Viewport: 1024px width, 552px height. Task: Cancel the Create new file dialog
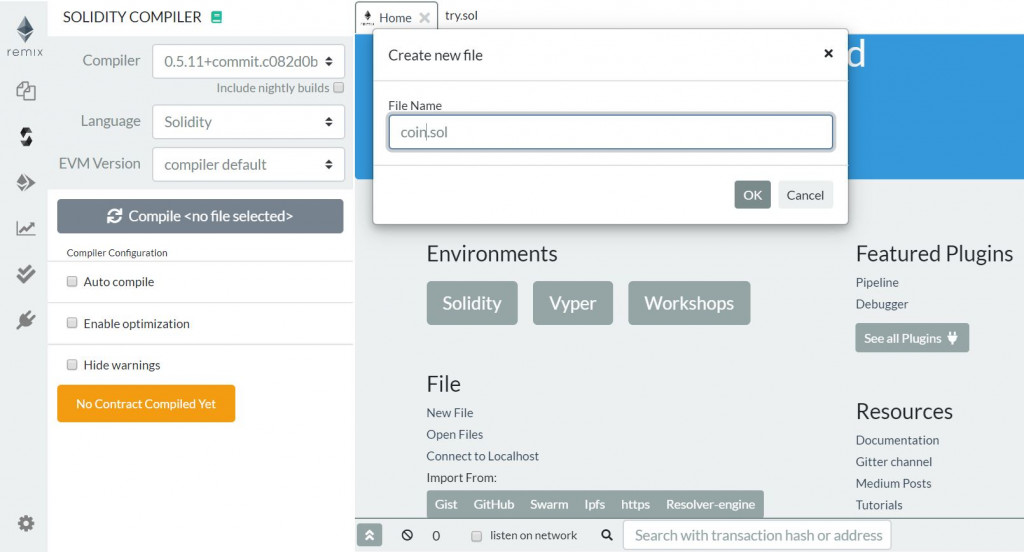click(x=805, y=195)
